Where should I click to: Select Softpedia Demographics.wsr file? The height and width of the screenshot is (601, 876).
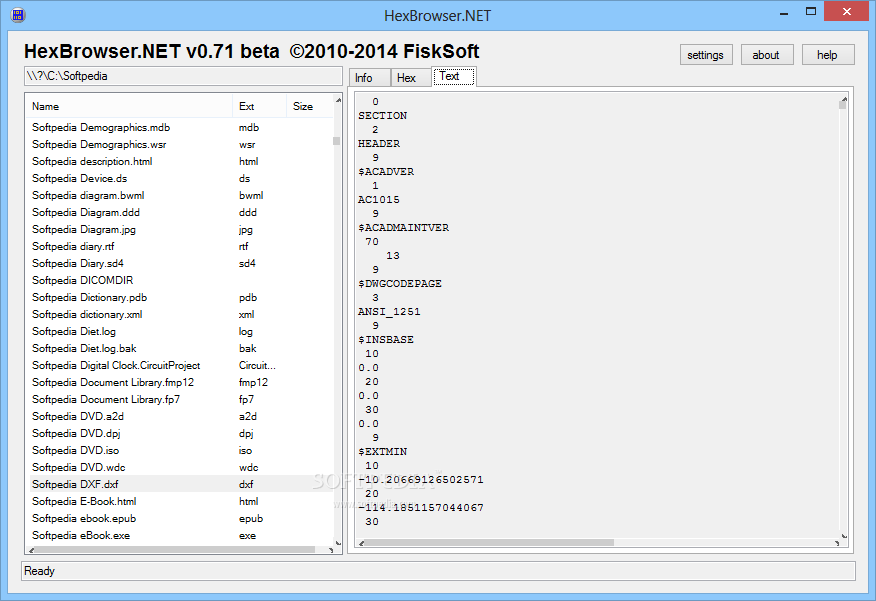[180, 145]
